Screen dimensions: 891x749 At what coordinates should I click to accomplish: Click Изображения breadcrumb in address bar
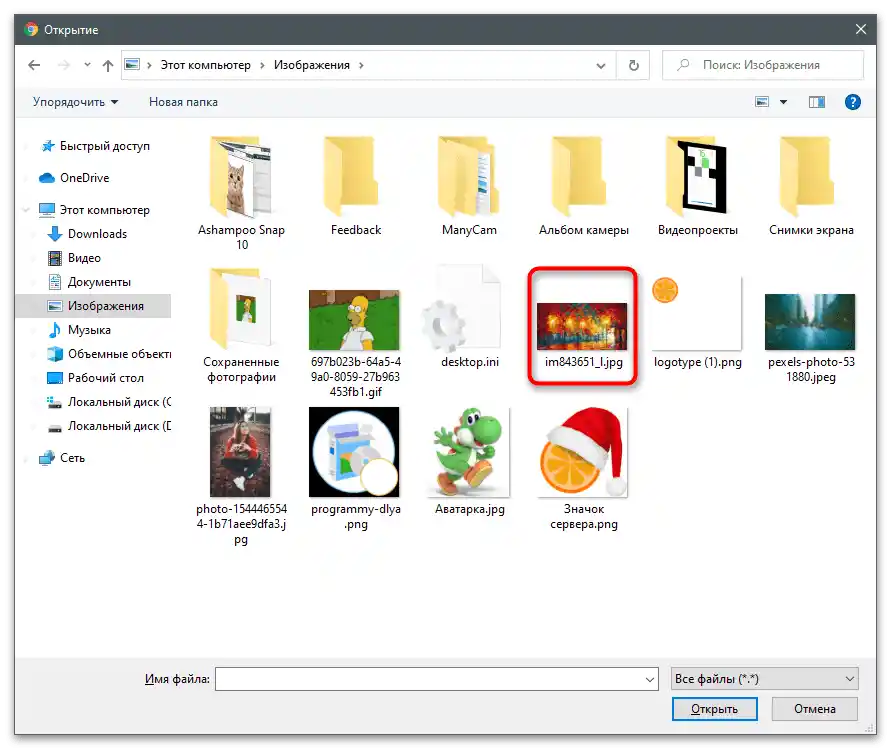click(x=311, y=65)
